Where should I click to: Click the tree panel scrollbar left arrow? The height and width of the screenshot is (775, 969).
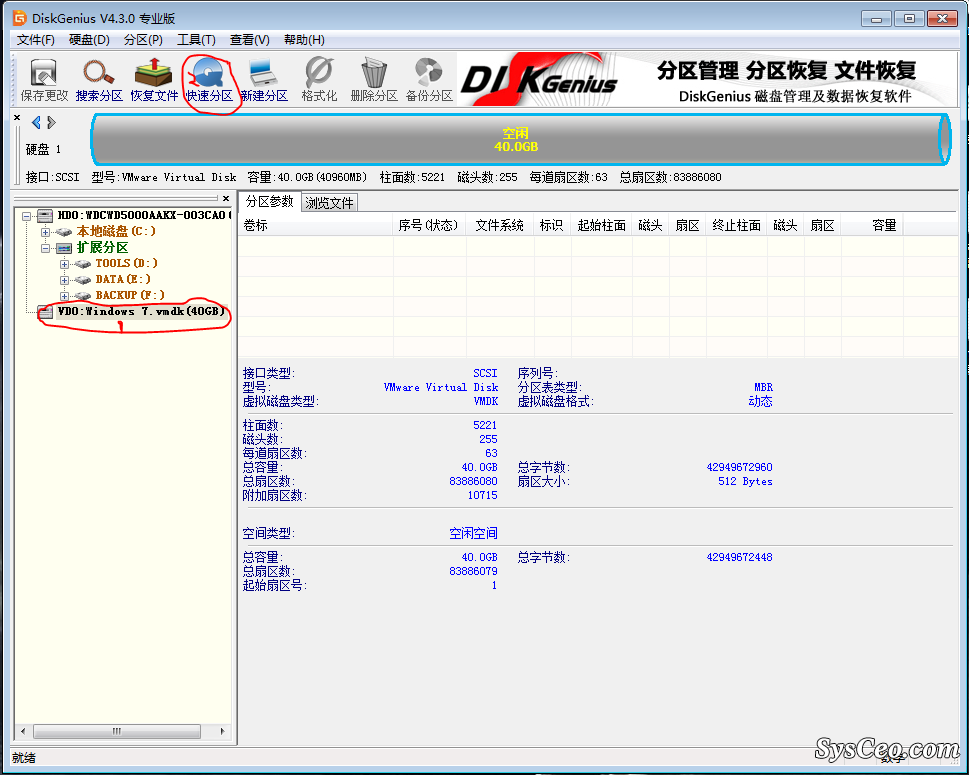[x=23, y=732]
